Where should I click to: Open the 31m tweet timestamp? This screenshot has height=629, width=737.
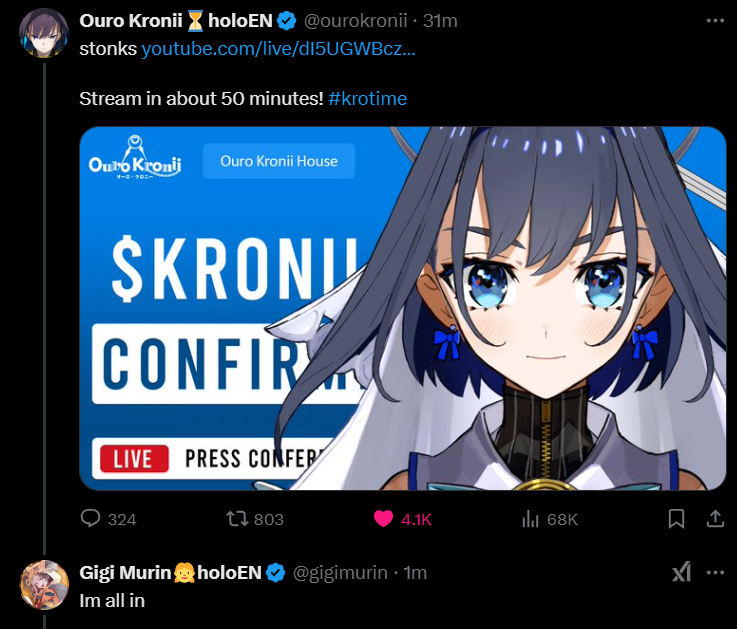(440, 21)
